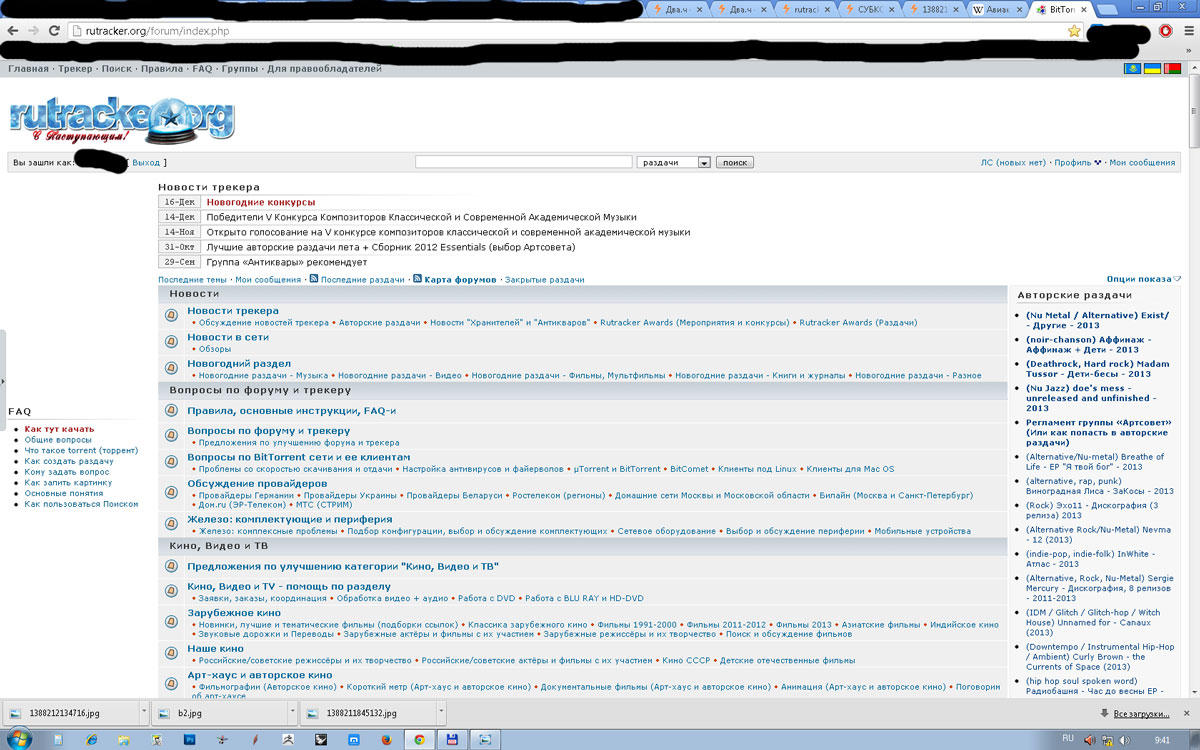Click the Выход logout link
Viewport: 1200px width, 750px height.
pyautogui.click(x=146, y=162)
